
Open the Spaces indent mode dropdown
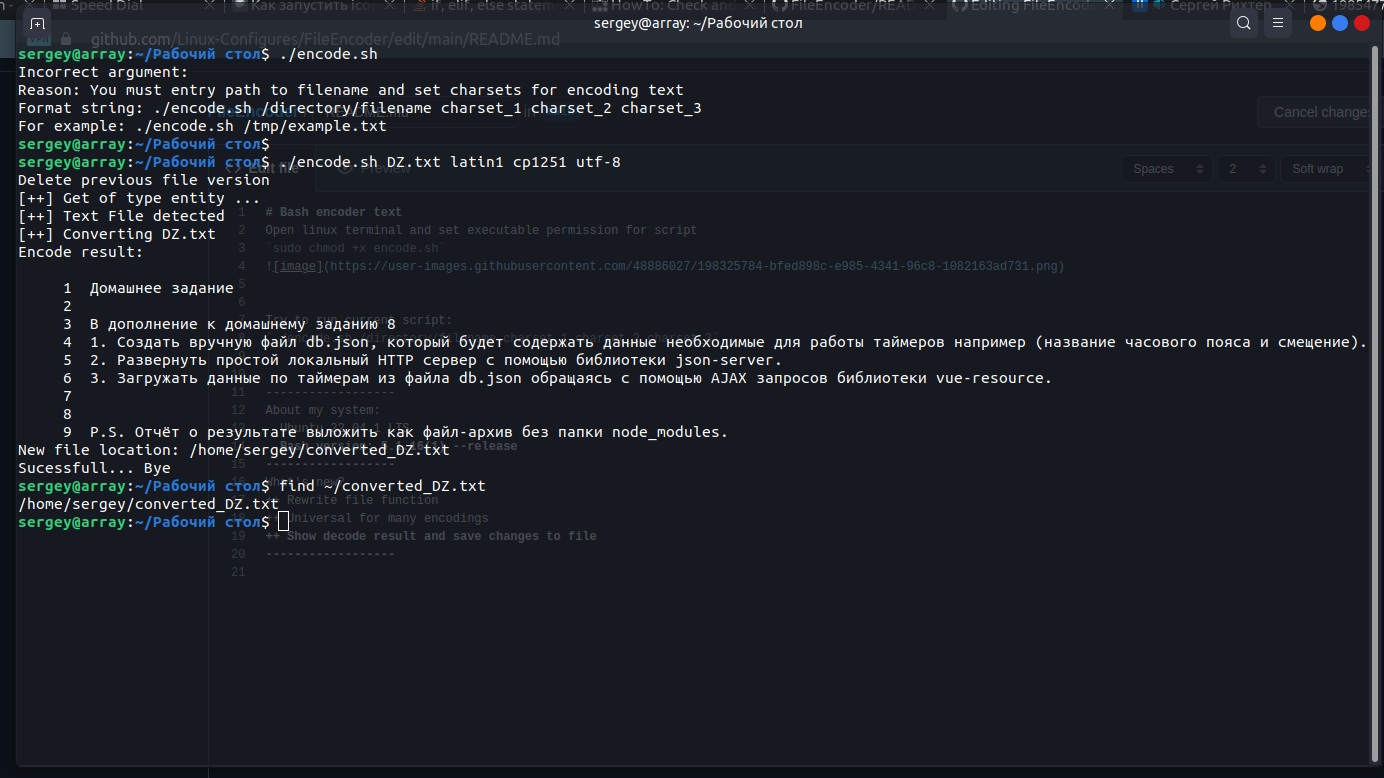tap(1166, 169)
